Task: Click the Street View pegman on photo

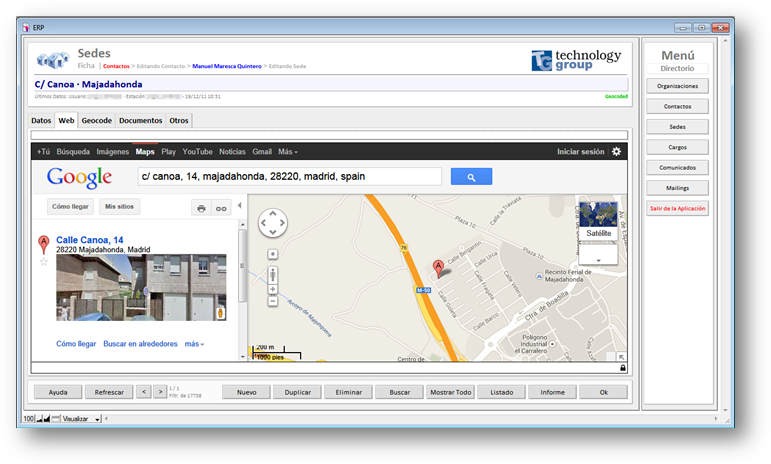Action: click(220, 313)
